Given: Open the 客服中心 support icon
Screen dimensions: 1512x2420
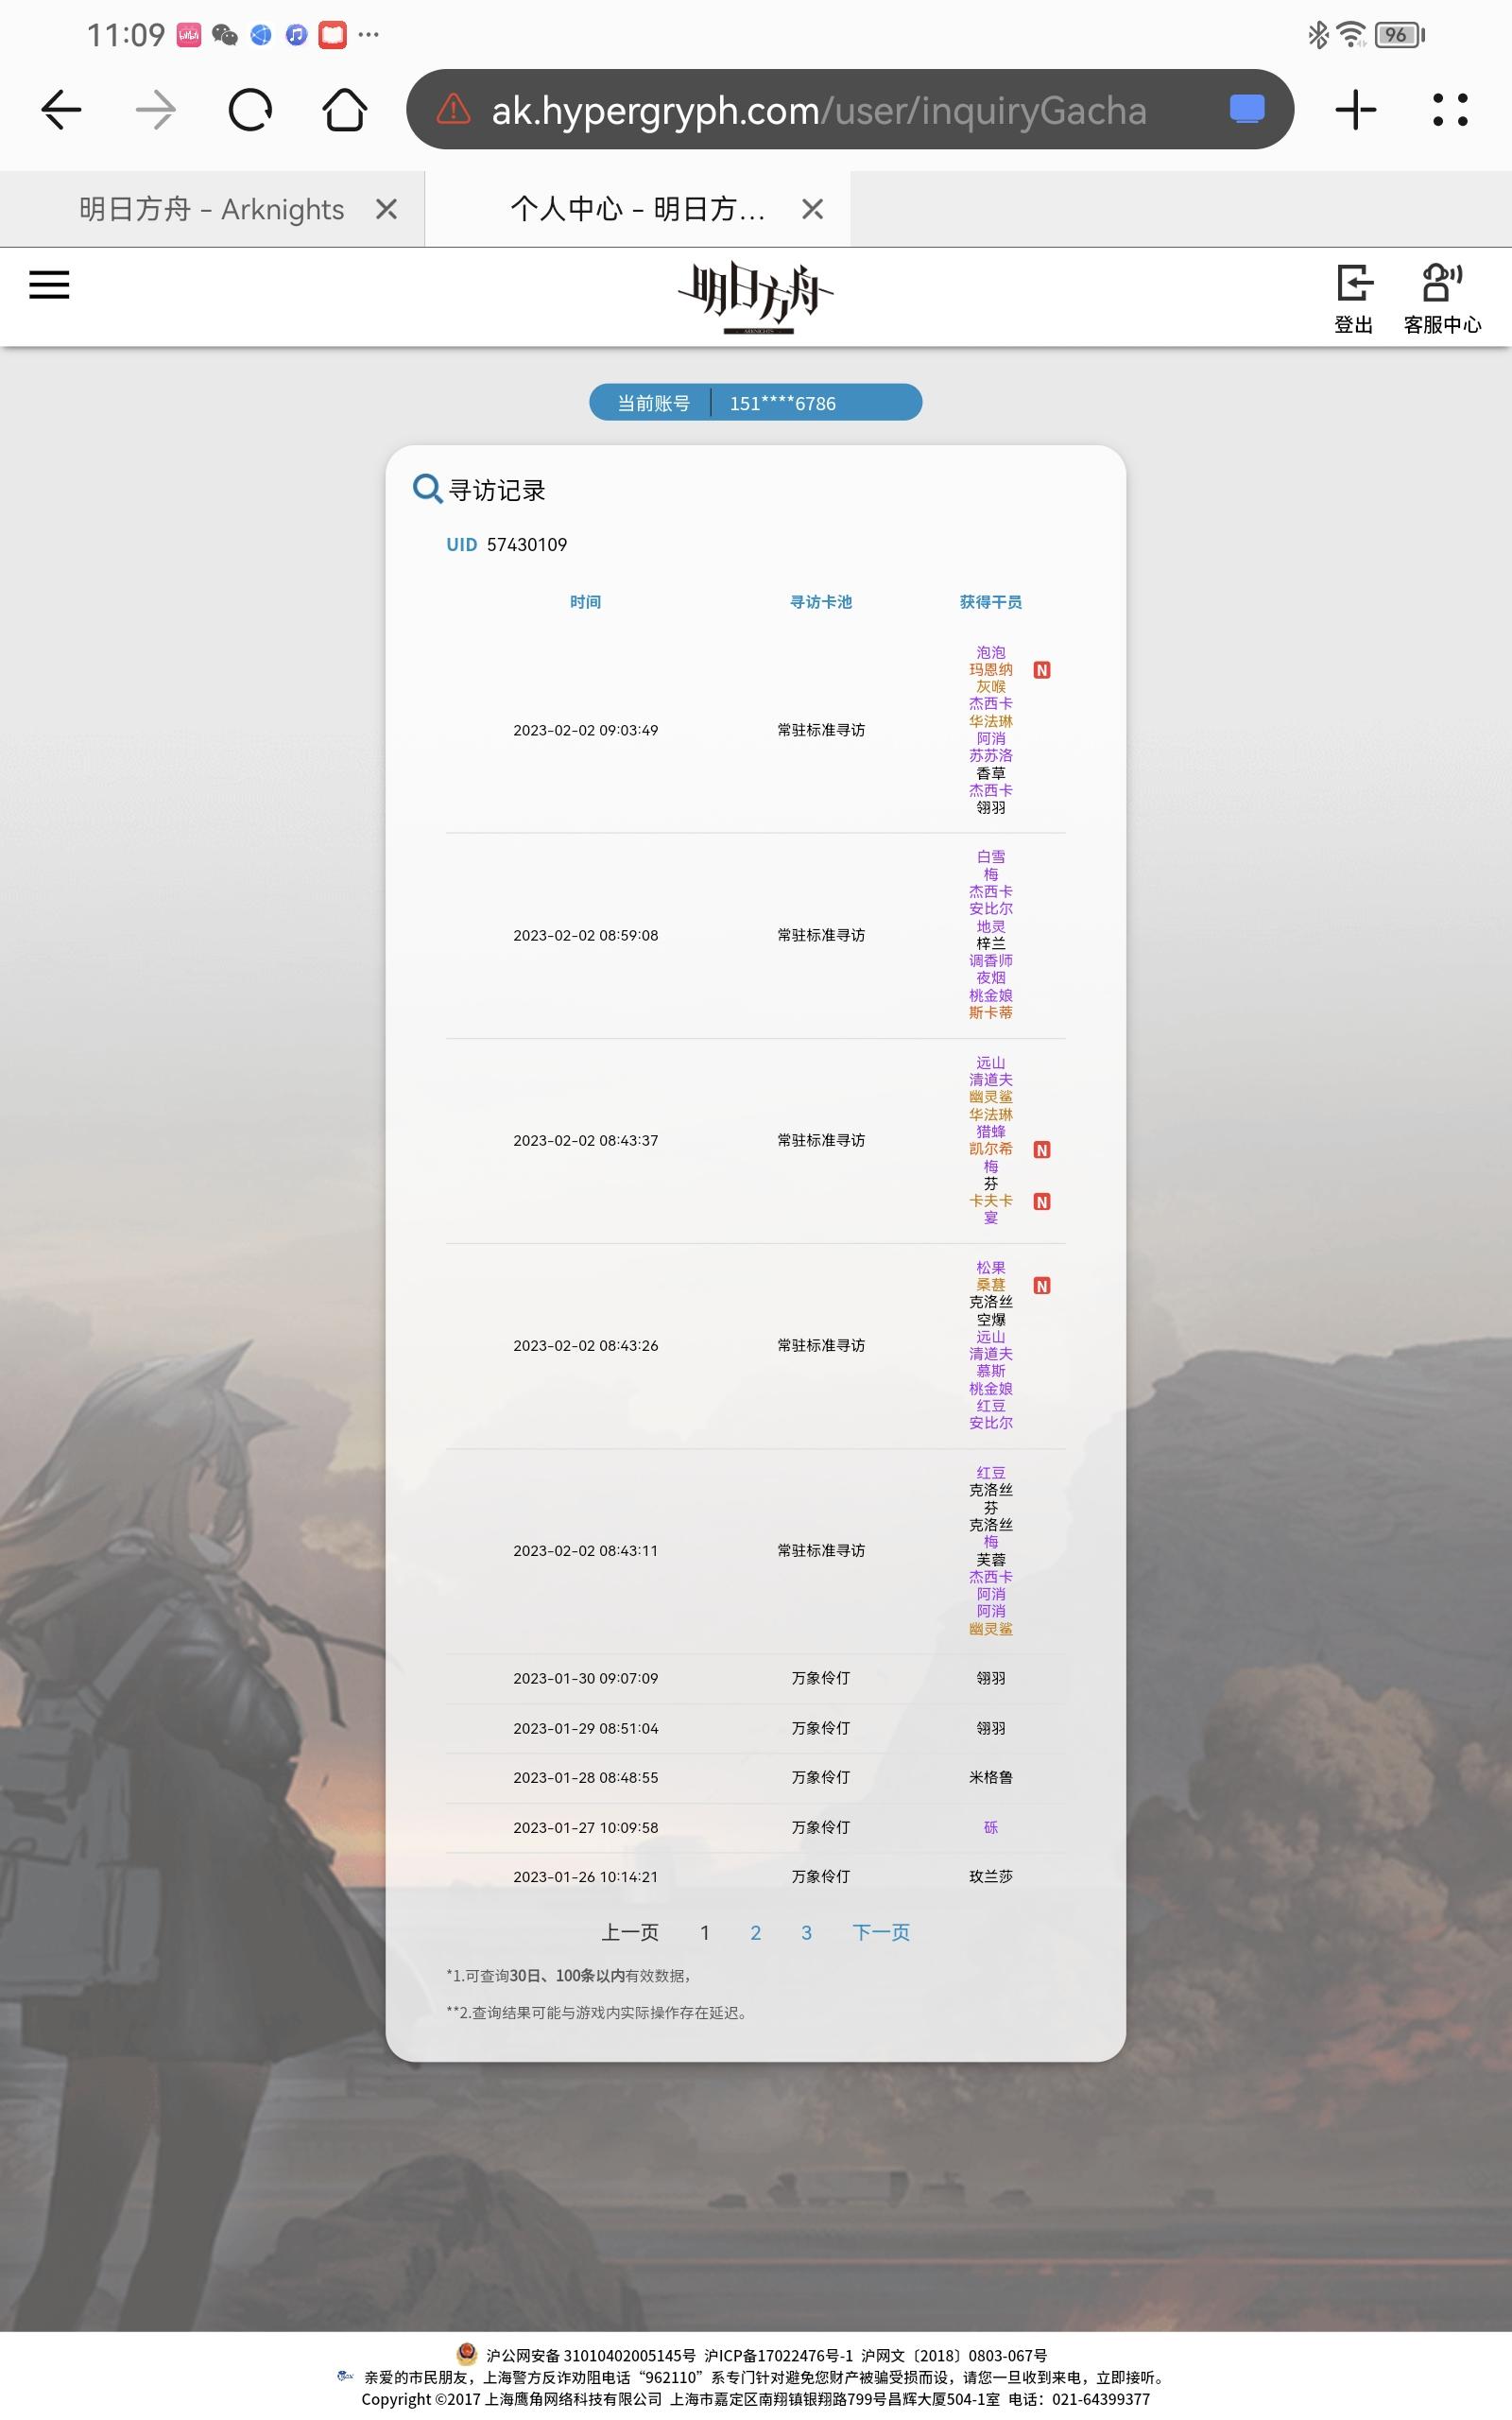Looking at the screenshot, I should [x=1442, y=298].
